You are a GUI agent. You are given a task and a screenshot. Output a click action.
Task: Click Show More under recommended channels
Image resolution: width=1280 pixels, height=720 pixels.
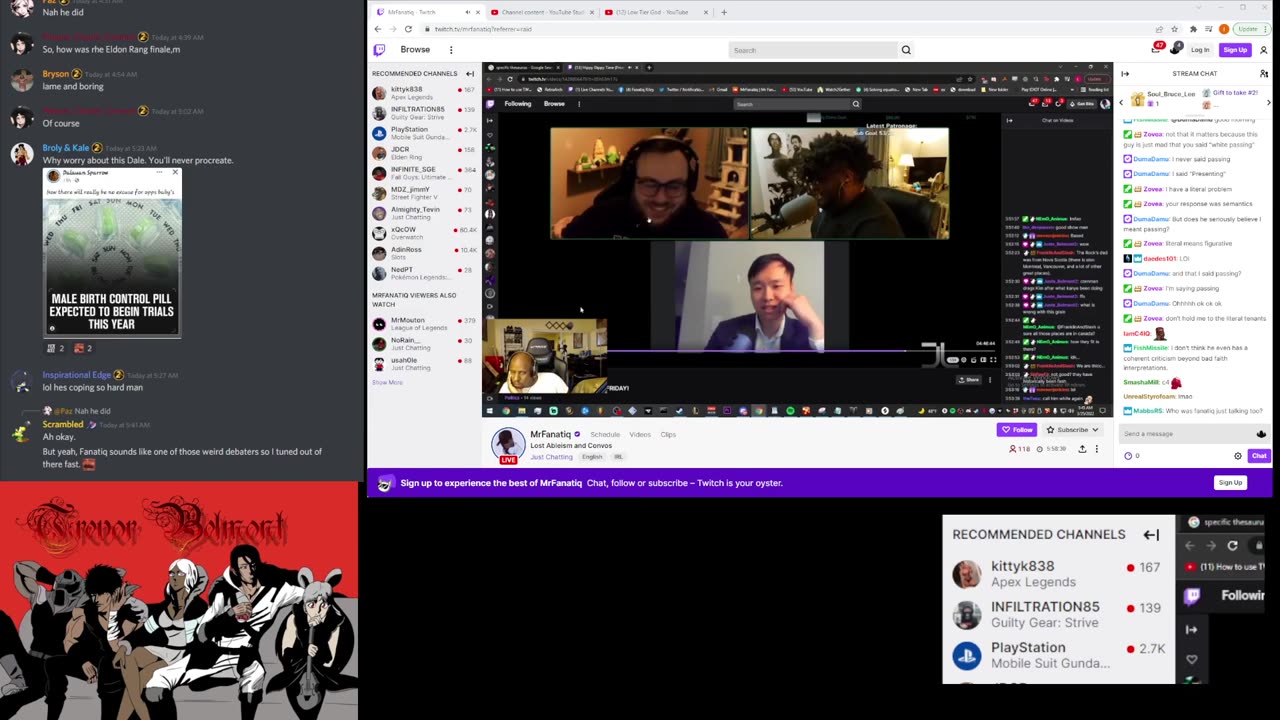click(387, 383)
